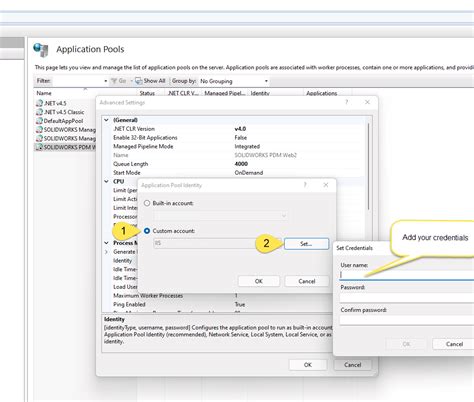
Task: Select the Identity property row
Action: [x=123, y=261]
